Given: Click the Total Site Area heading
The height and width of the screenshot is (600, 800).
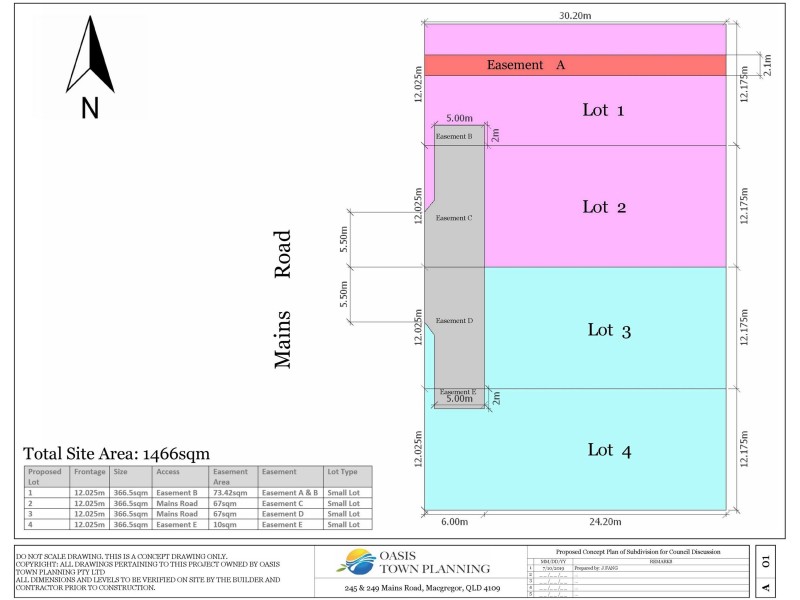Looking at the screenshot, I should 116,453.
